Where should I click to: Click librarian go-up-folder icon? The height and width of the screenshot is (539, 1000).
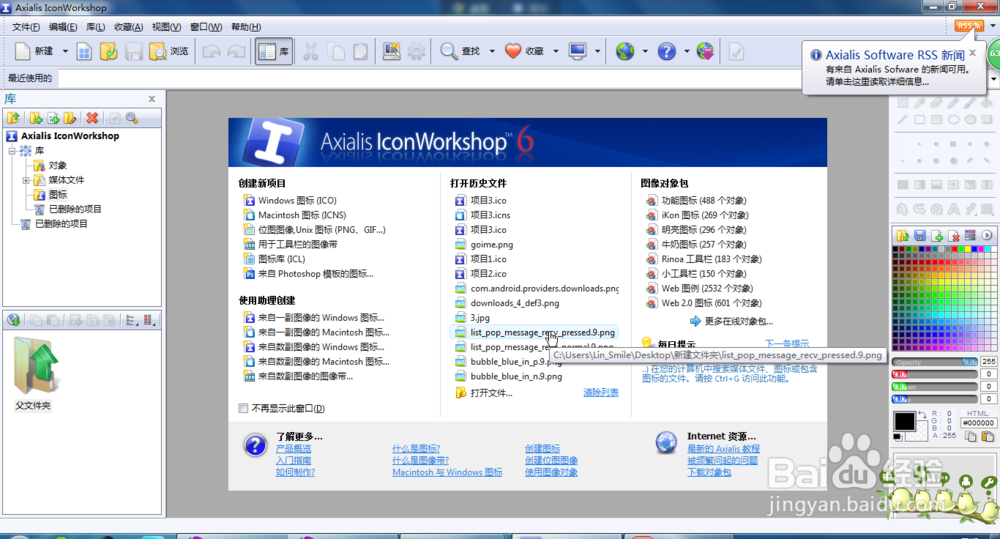tap(13, 118)
